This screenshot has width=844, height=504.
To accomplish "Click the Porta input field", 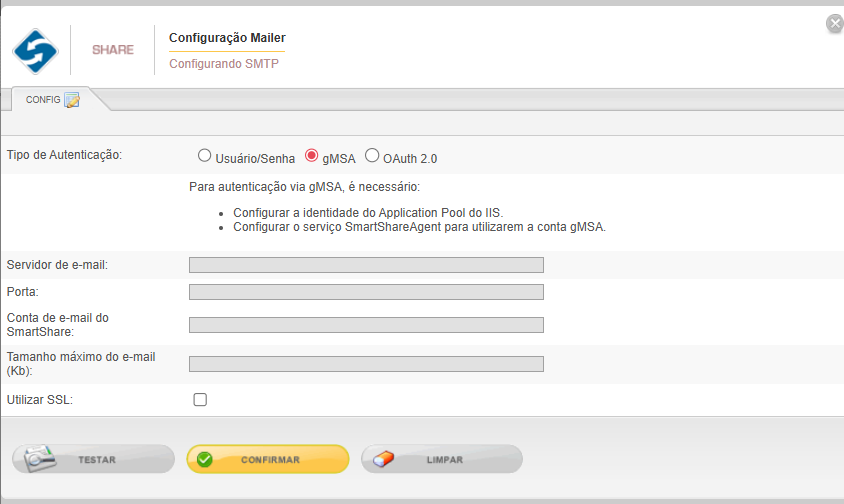I will (366, 292).
